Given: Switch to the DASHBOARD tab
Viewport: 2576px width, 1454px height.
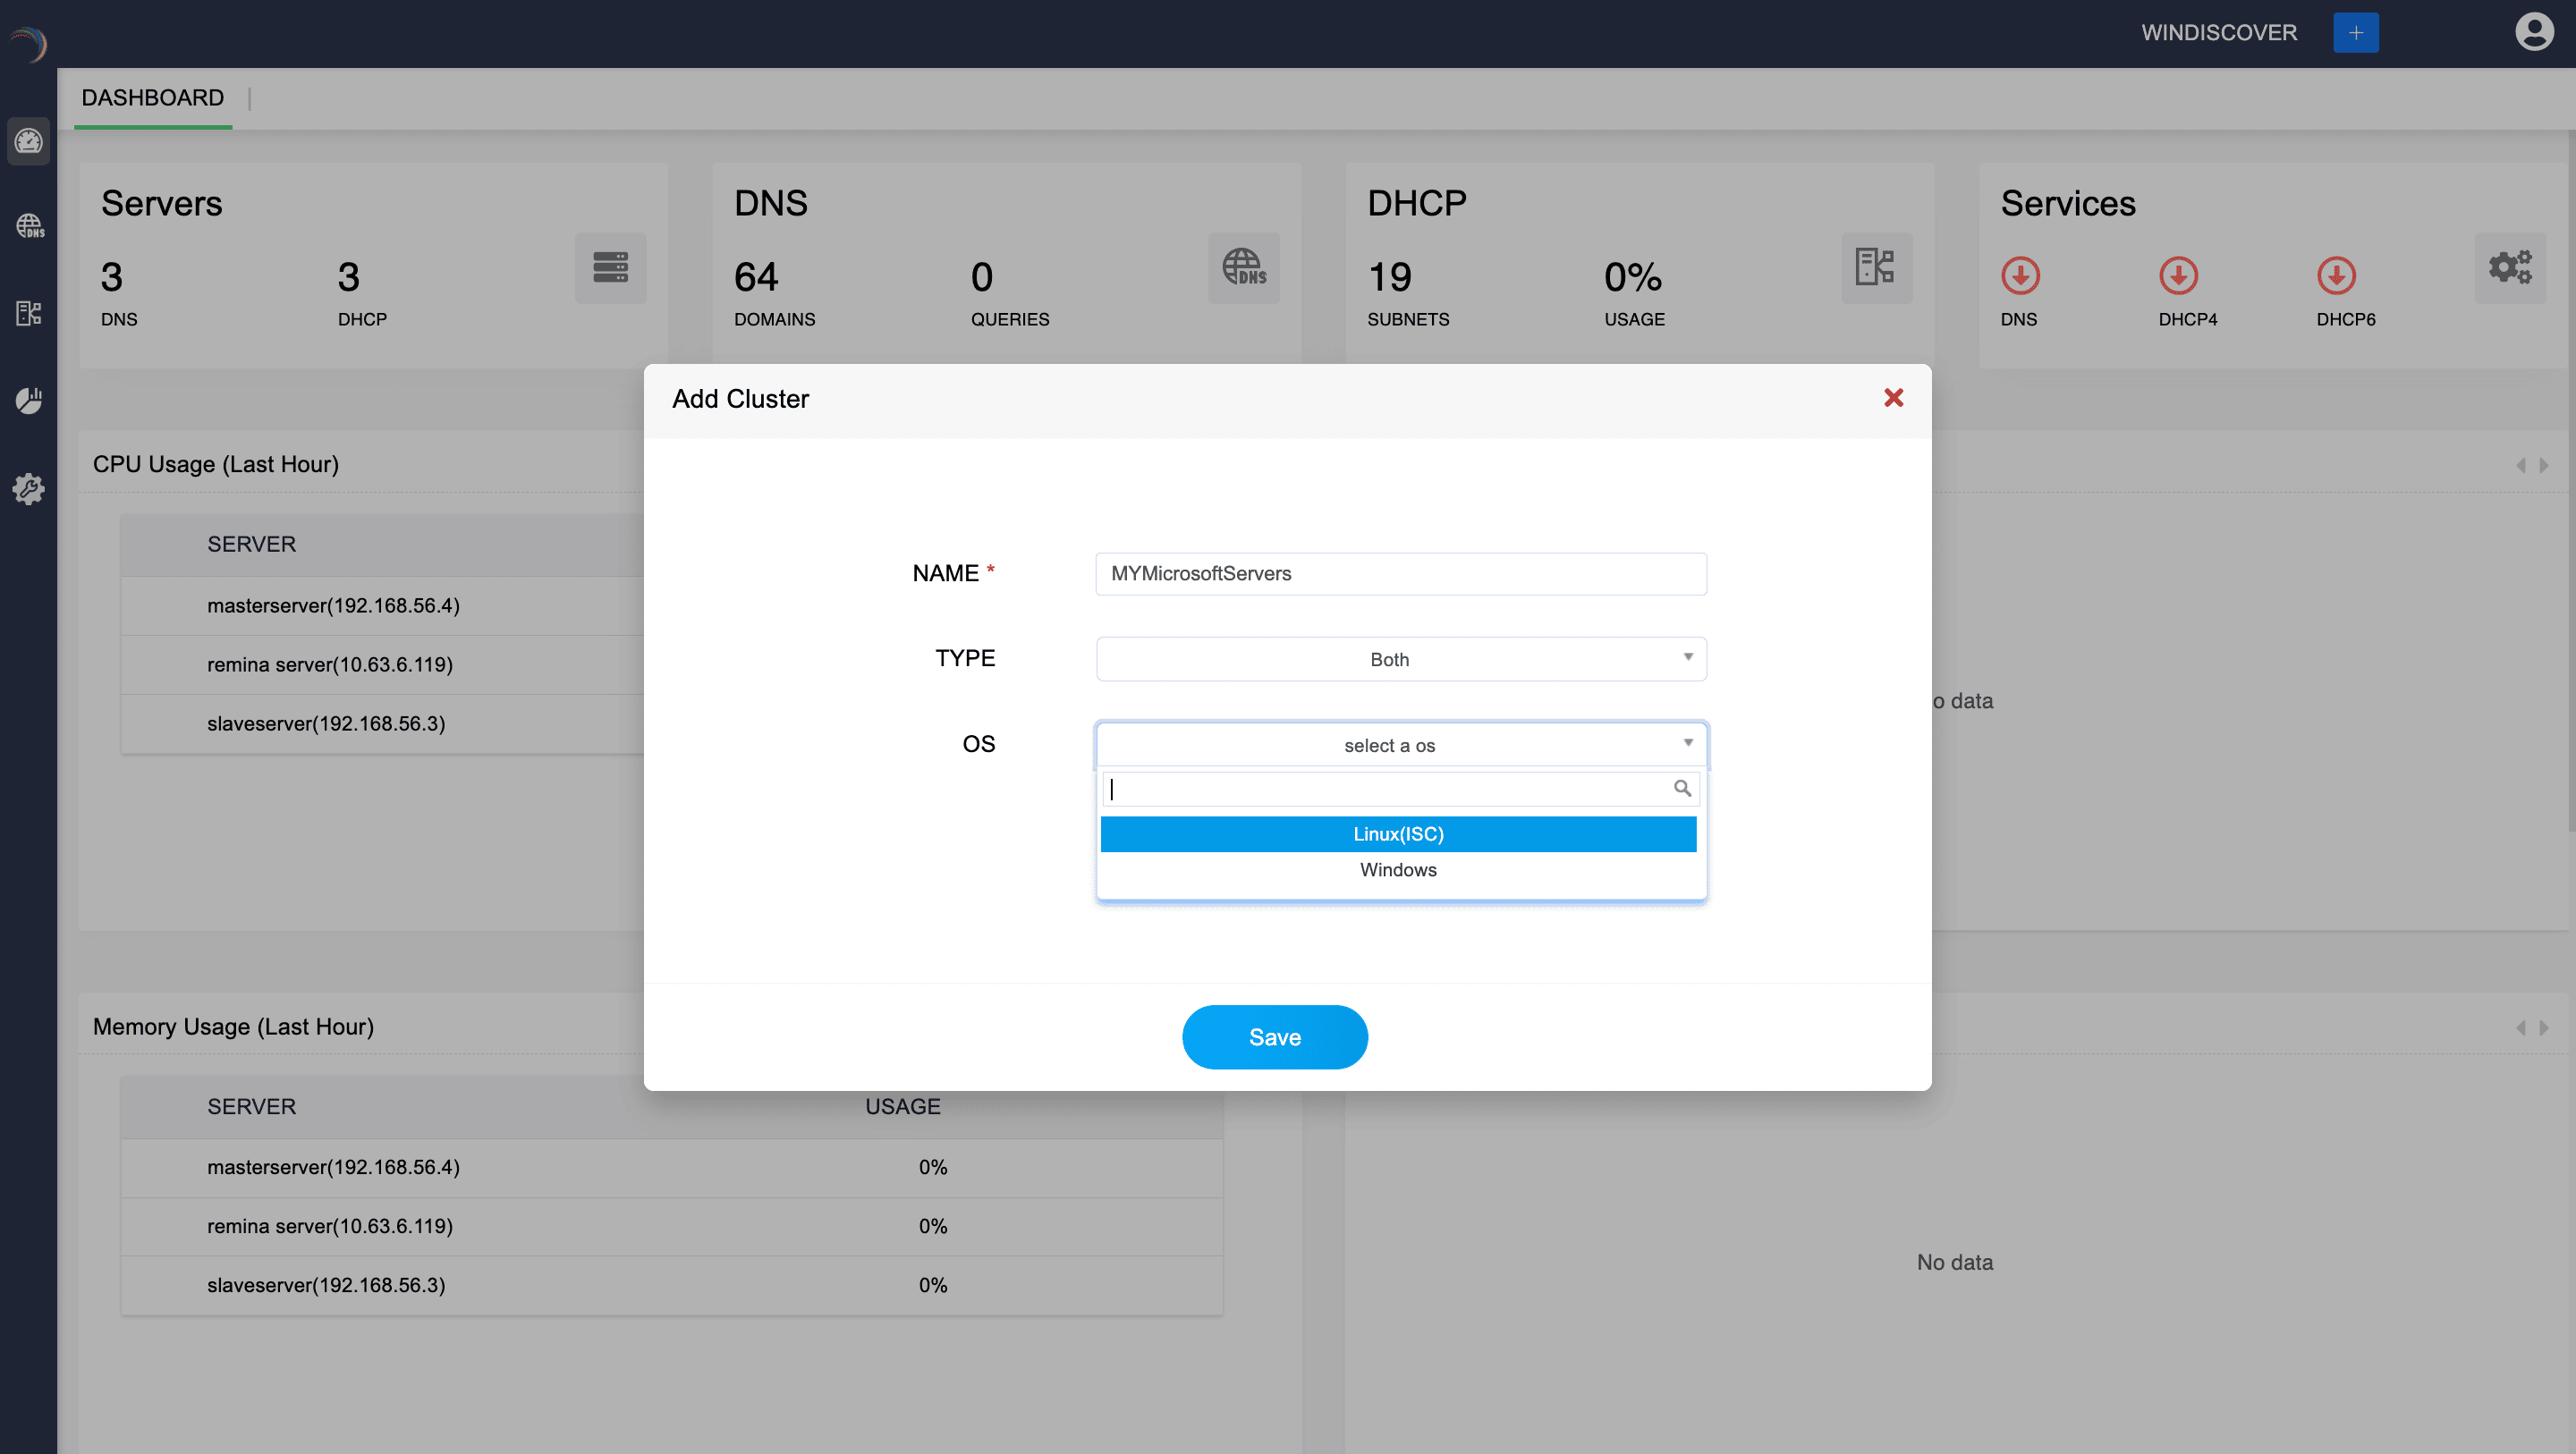Looking at the screenshot, I should tap(153, 98).
